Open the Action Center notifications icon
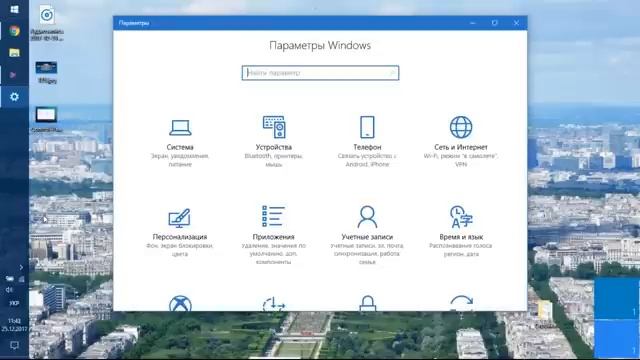The width and height of the screenshot is (640, 360). 14,345
